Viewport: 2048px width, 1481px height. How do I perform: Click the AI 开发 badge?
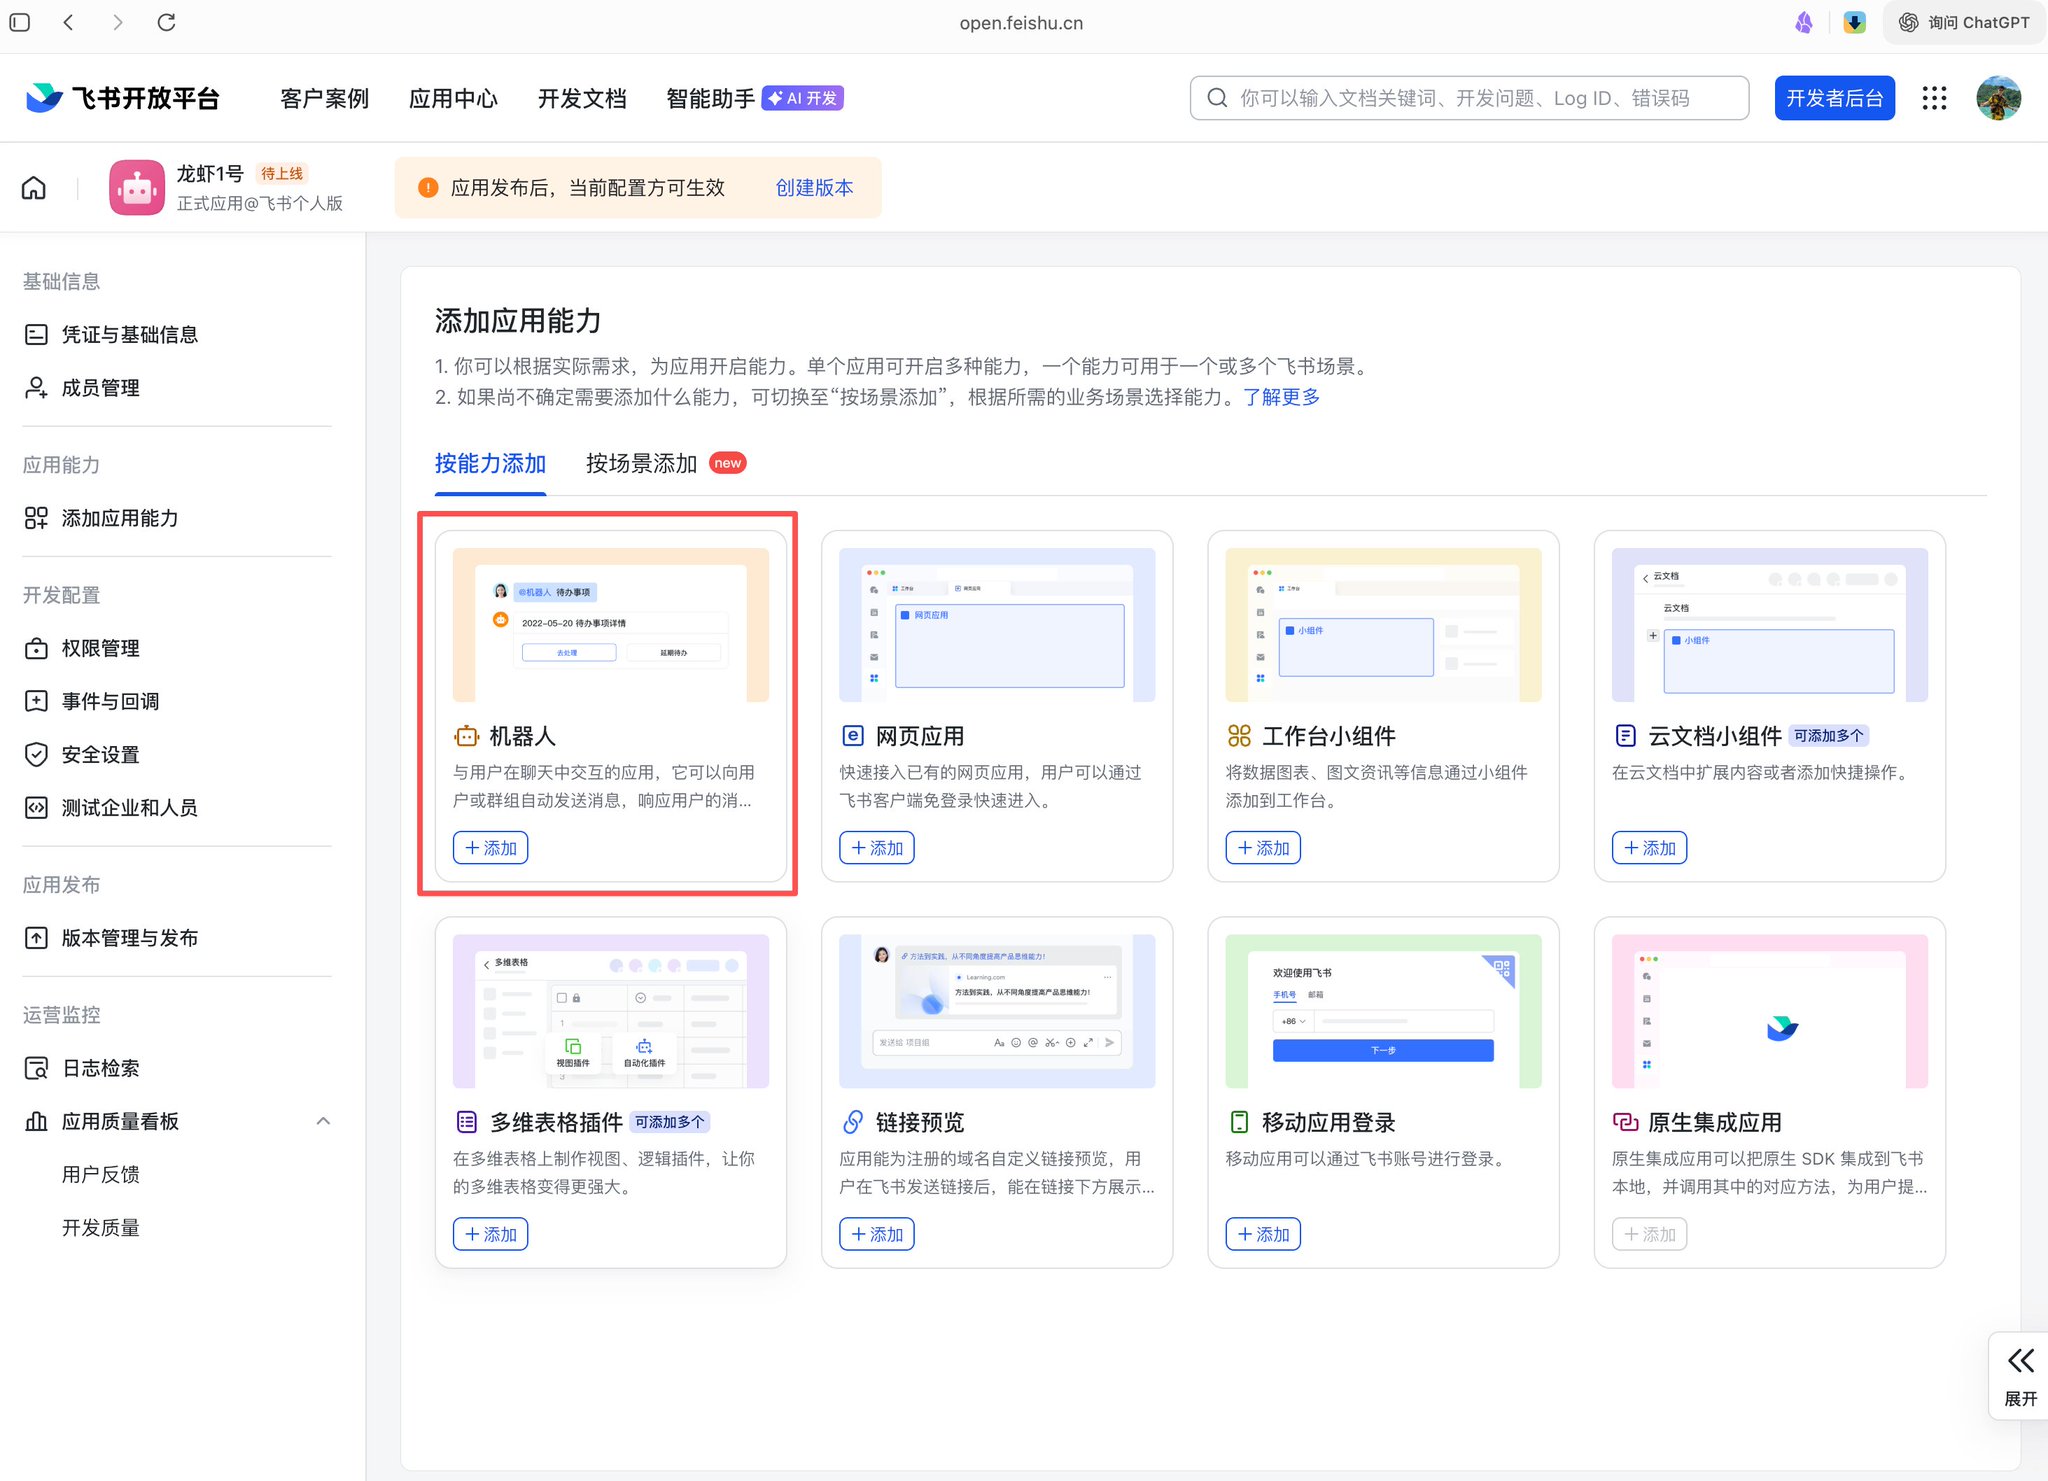803,98
